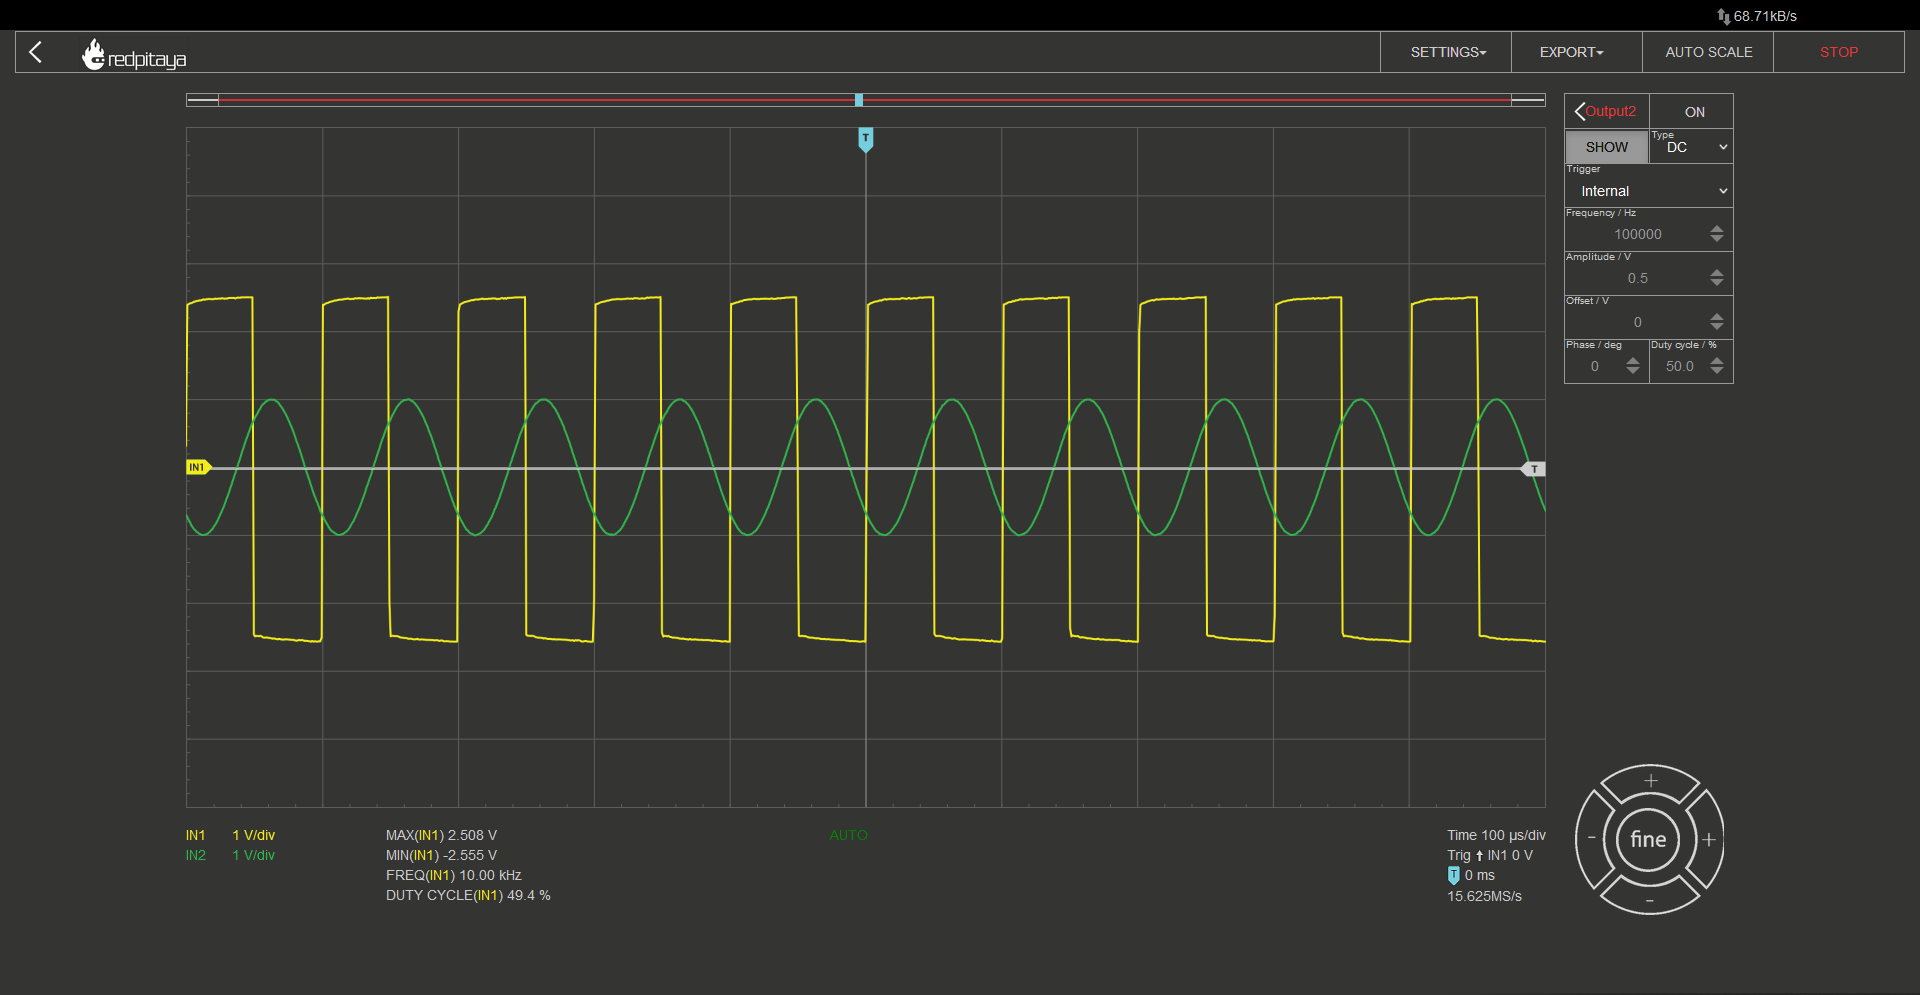Click the IN2 1 V/div scale value
Screen dimensions: 1920x995
click(x=253, y=855)
